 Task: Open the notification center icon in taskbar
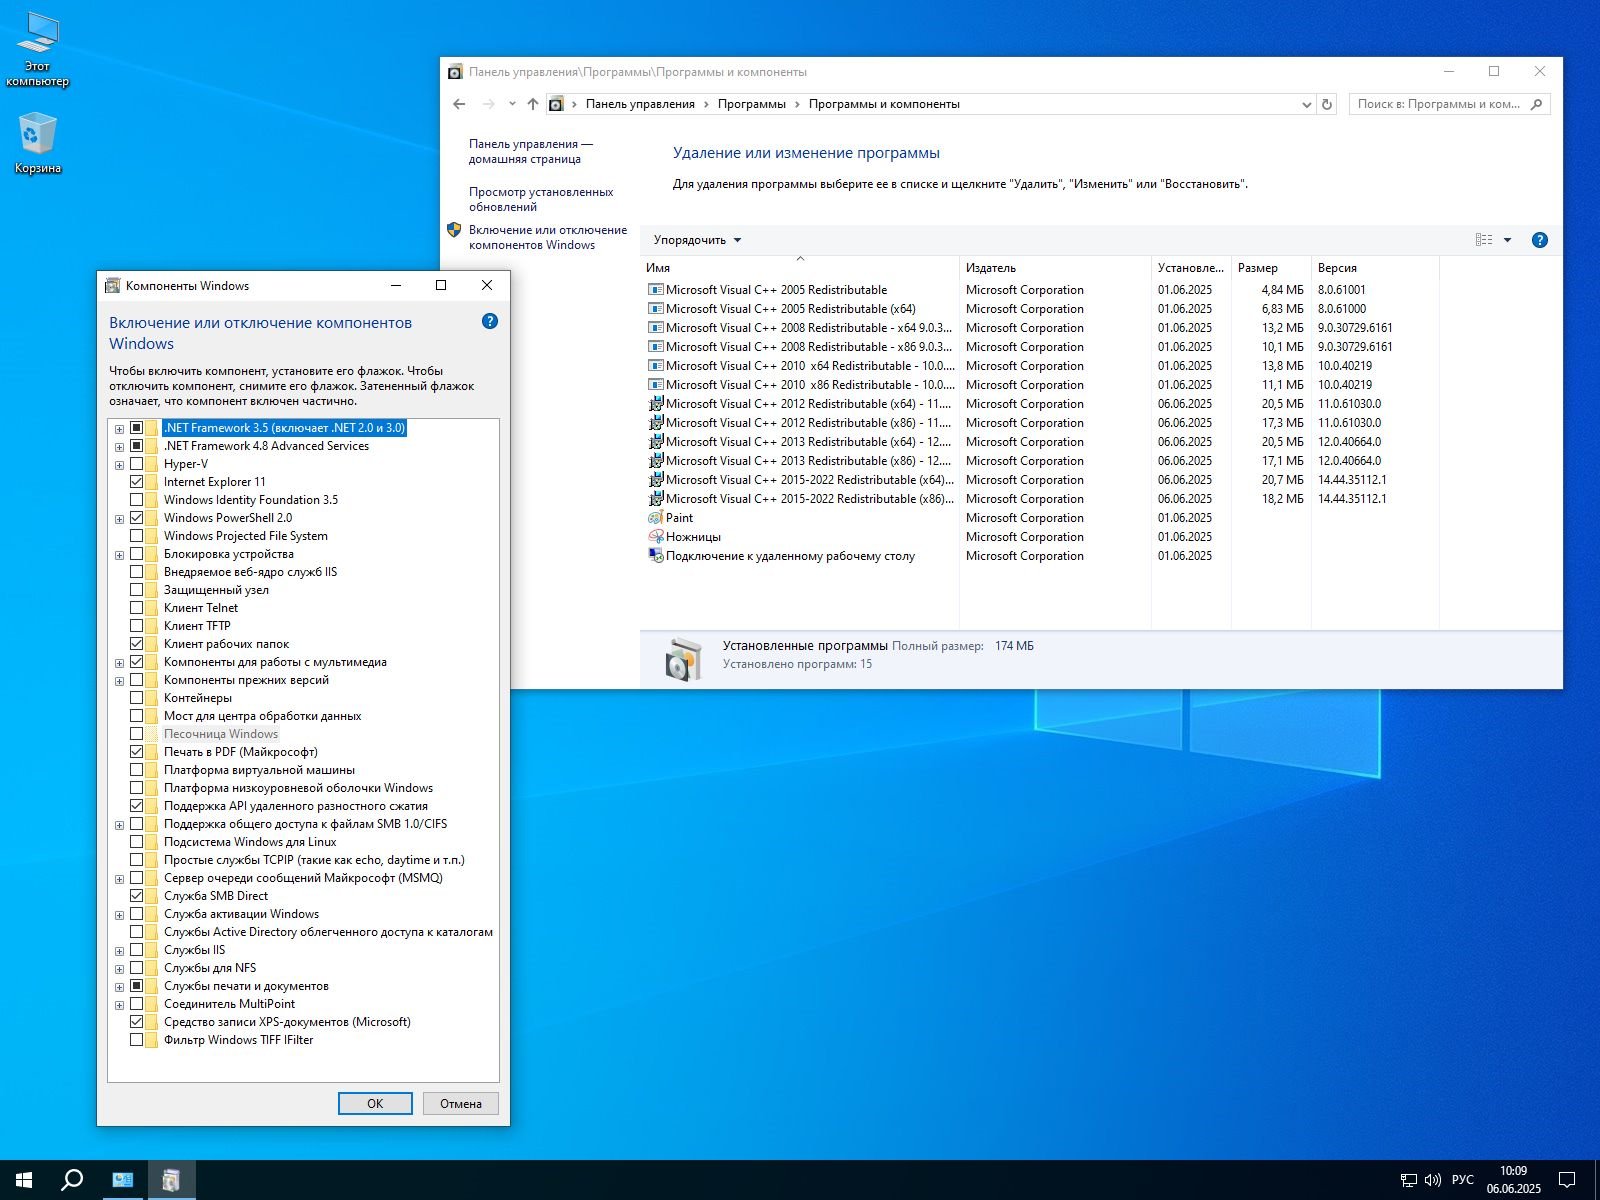pos(1567,1180)
